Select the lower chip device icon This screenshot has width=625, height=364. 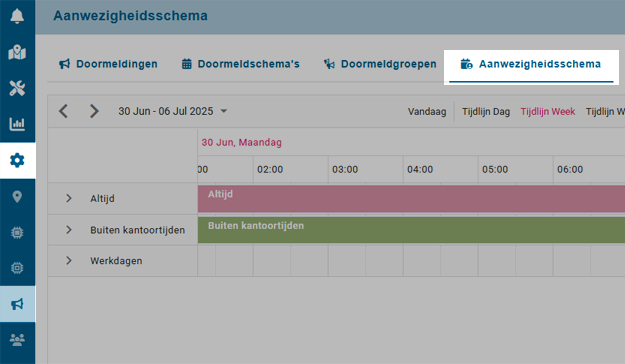point(17,268)
